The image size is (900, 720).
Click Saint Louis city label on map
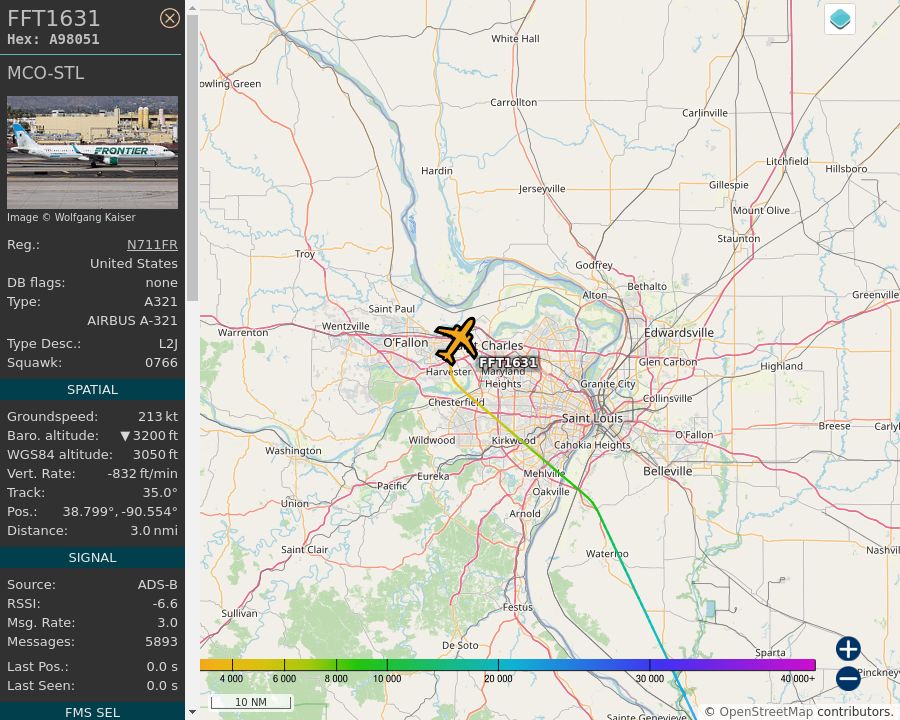tap(592, 419)
